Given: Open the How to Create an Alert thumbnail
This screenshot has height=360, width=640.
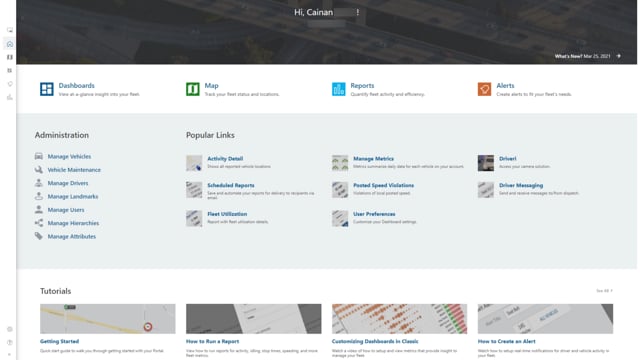Looking at the screenshot, I should [545, 318].
